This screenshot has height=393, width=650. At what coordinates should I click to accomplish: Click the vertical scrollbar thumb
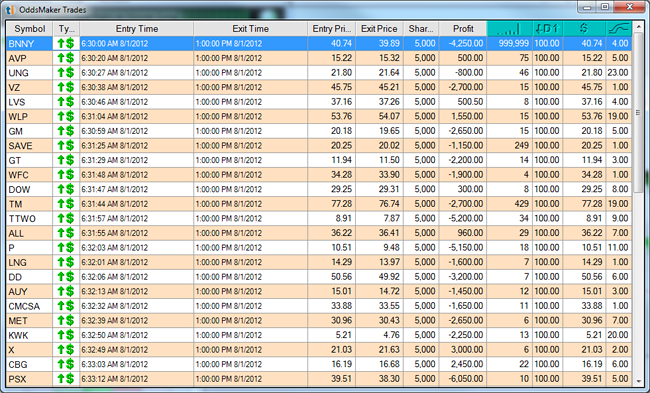[638, 113]
